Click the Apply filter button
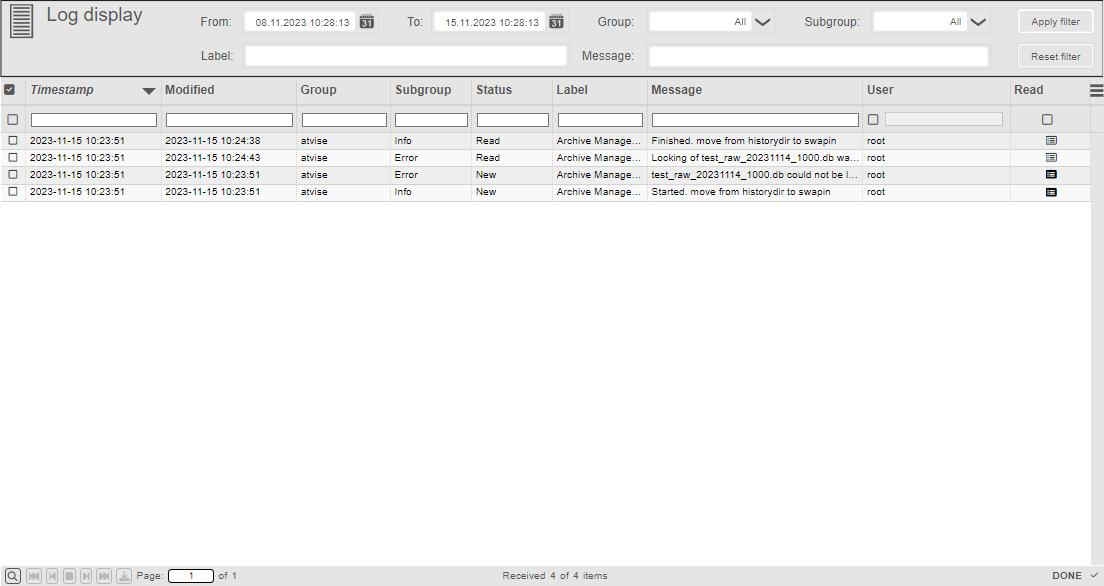The width and height of the screenshot is (1104, 586). tap(1055, 20)
